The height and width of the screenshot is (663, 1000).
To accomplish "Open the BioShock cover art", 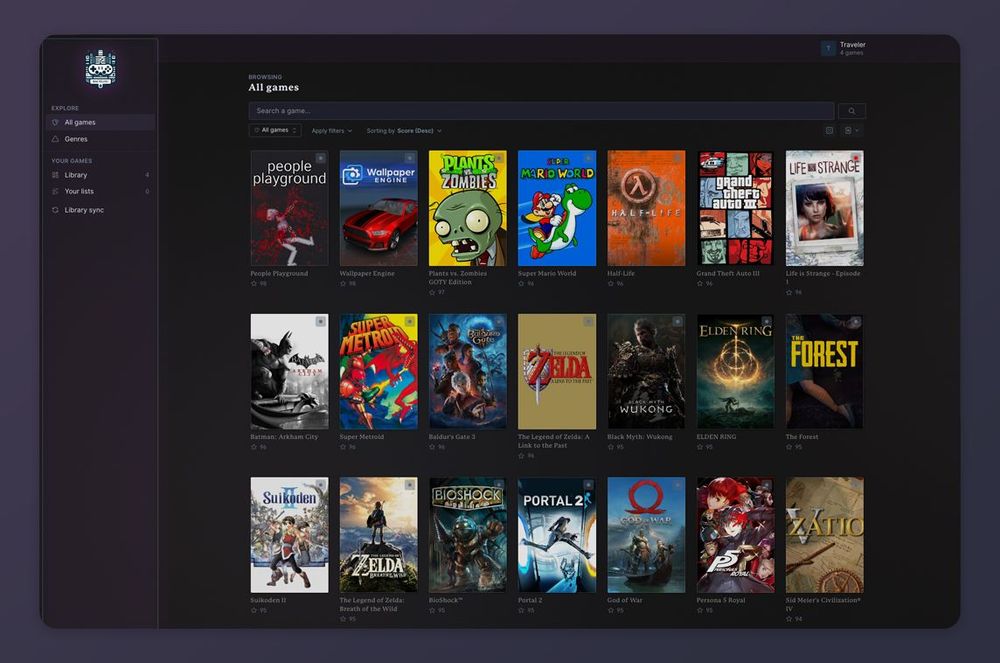I will coord(467,535).
